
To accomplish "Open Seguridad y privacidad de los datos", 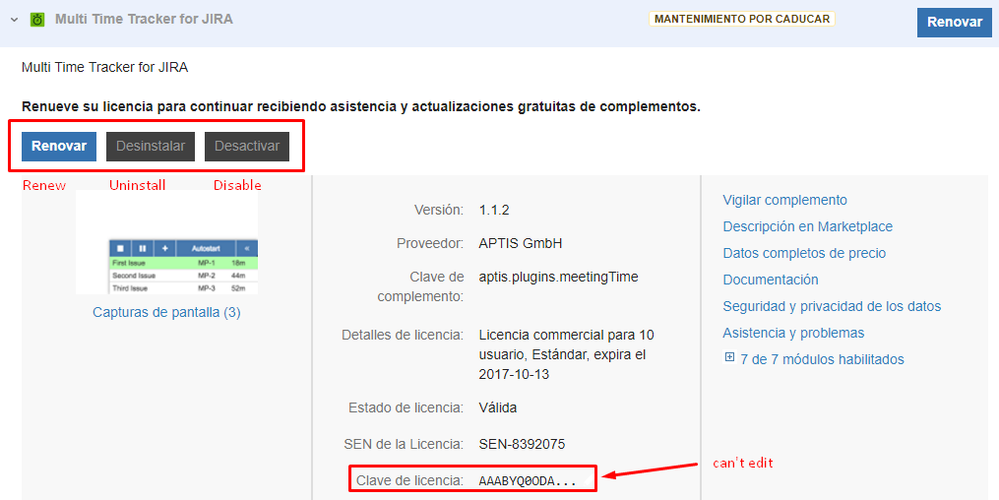I will [x=831, y=306].
